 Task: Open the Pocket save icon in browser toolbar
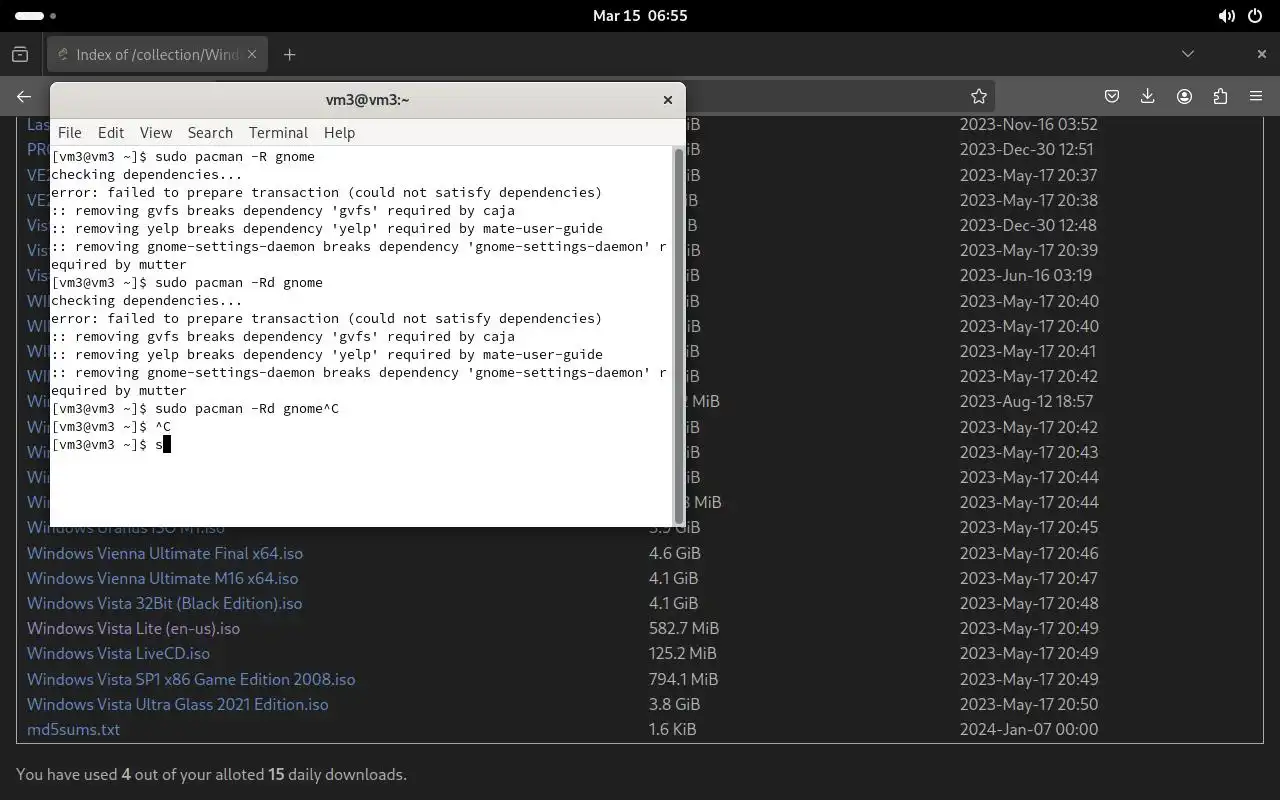pyautogui.click(x=1112, y=96)
